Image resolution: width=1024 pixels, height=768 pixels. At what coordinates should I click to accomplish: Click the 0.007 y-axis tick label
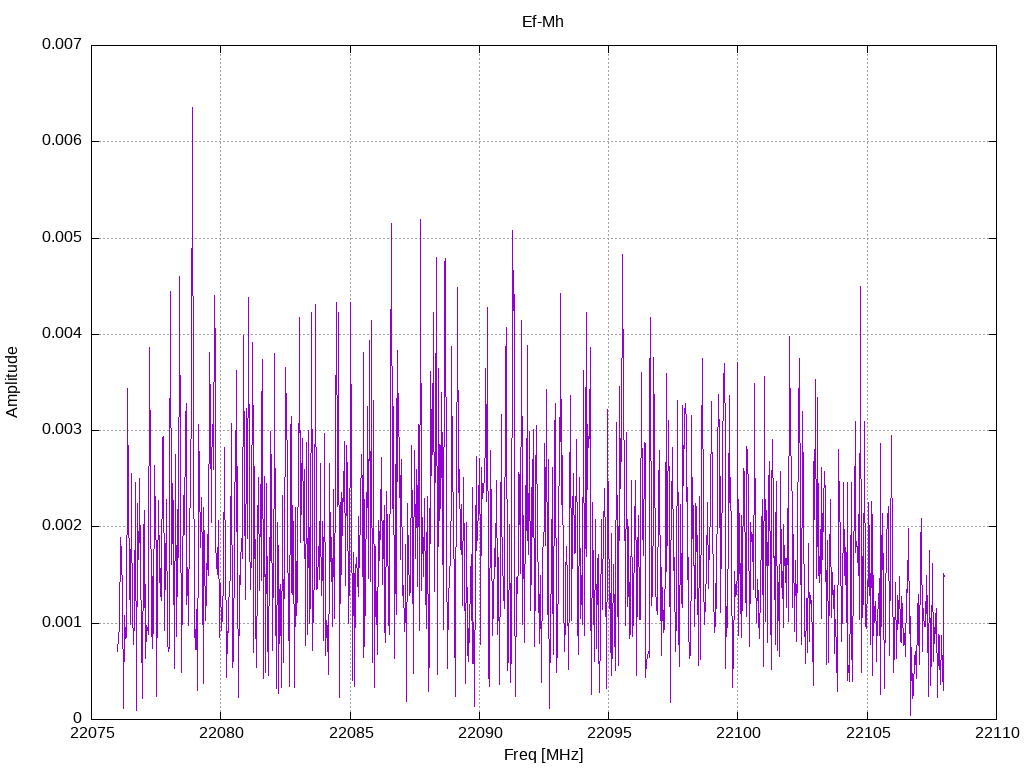61,45
